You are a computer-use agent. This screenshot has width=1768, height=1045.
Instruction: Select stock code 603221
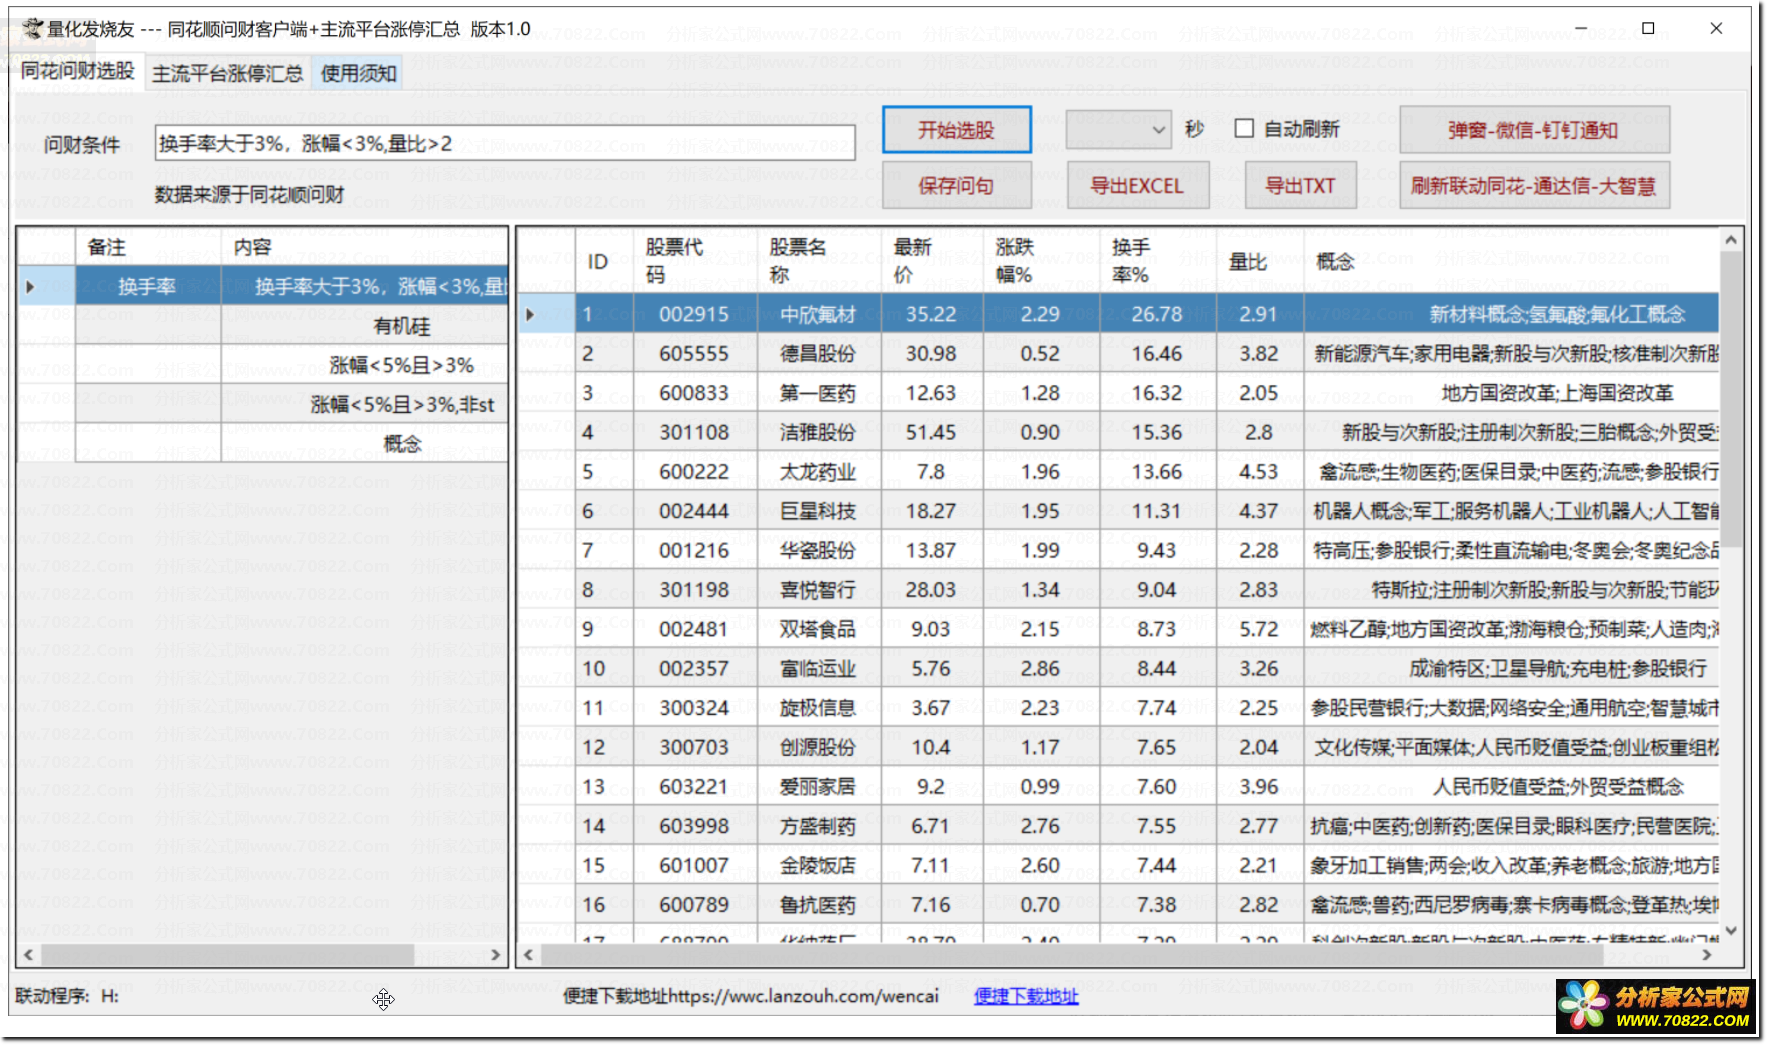tap(694, 787)
